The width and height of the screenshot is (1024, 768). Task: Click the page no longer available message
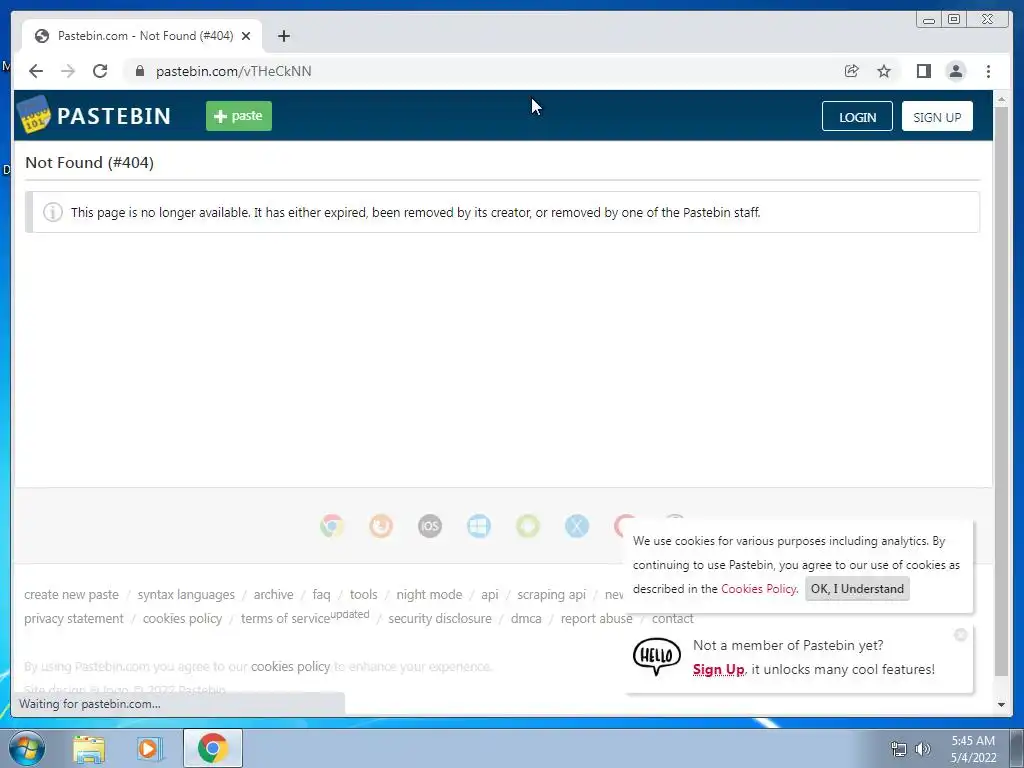point(415,212)
